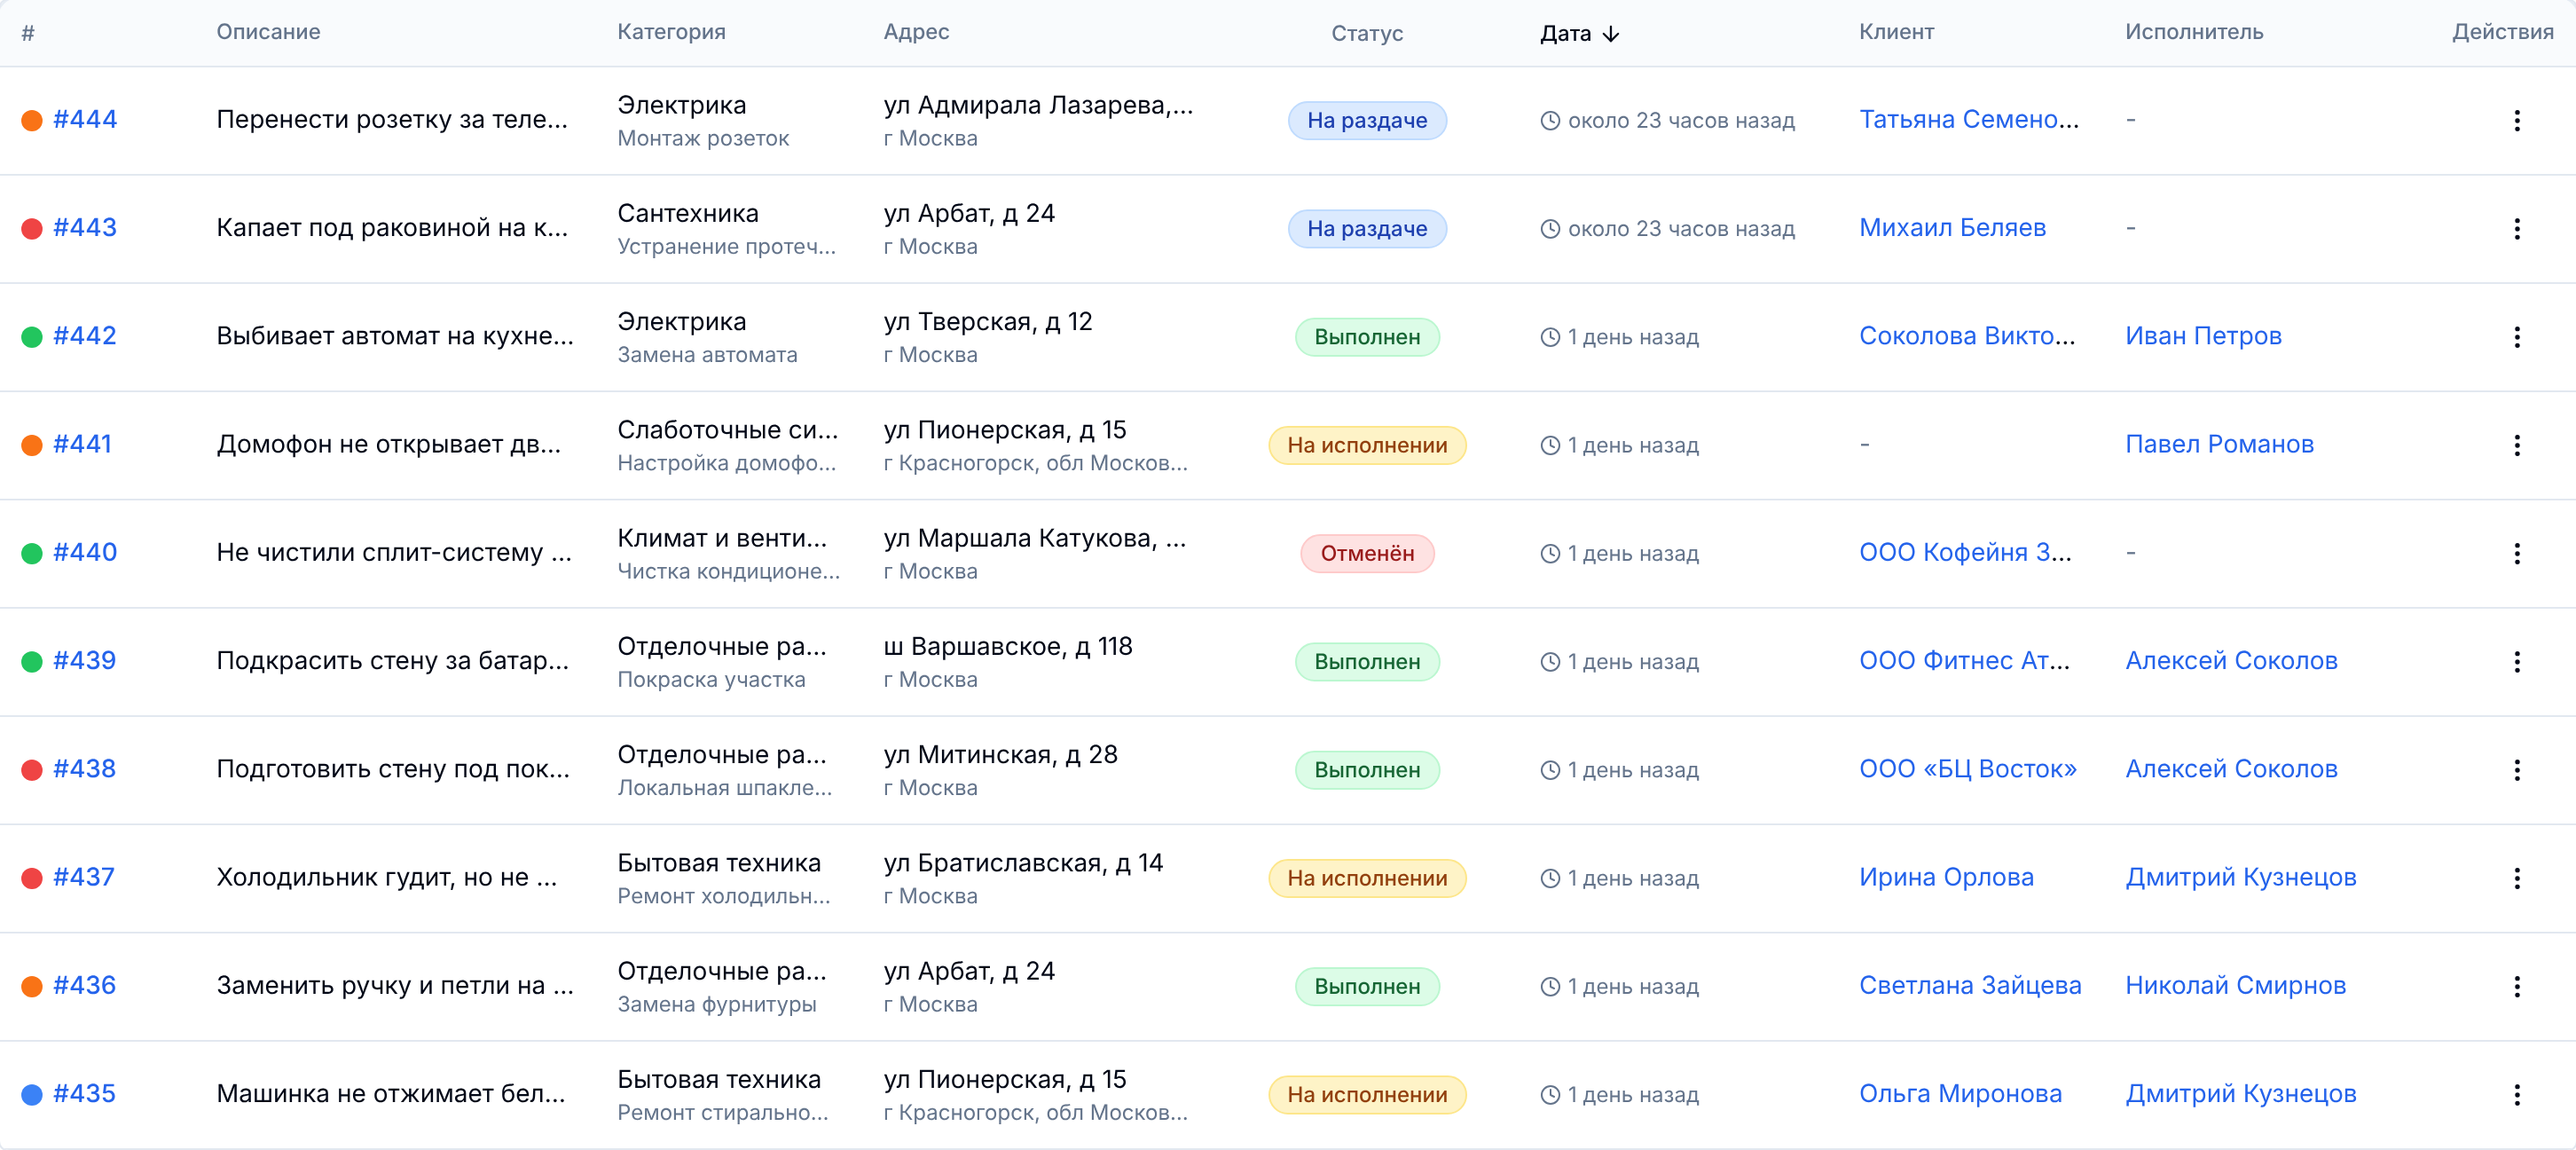Click На раздаче badge on #444
The image size is (2576, 1150).
pyautogui.click(x=1367, y=120)
